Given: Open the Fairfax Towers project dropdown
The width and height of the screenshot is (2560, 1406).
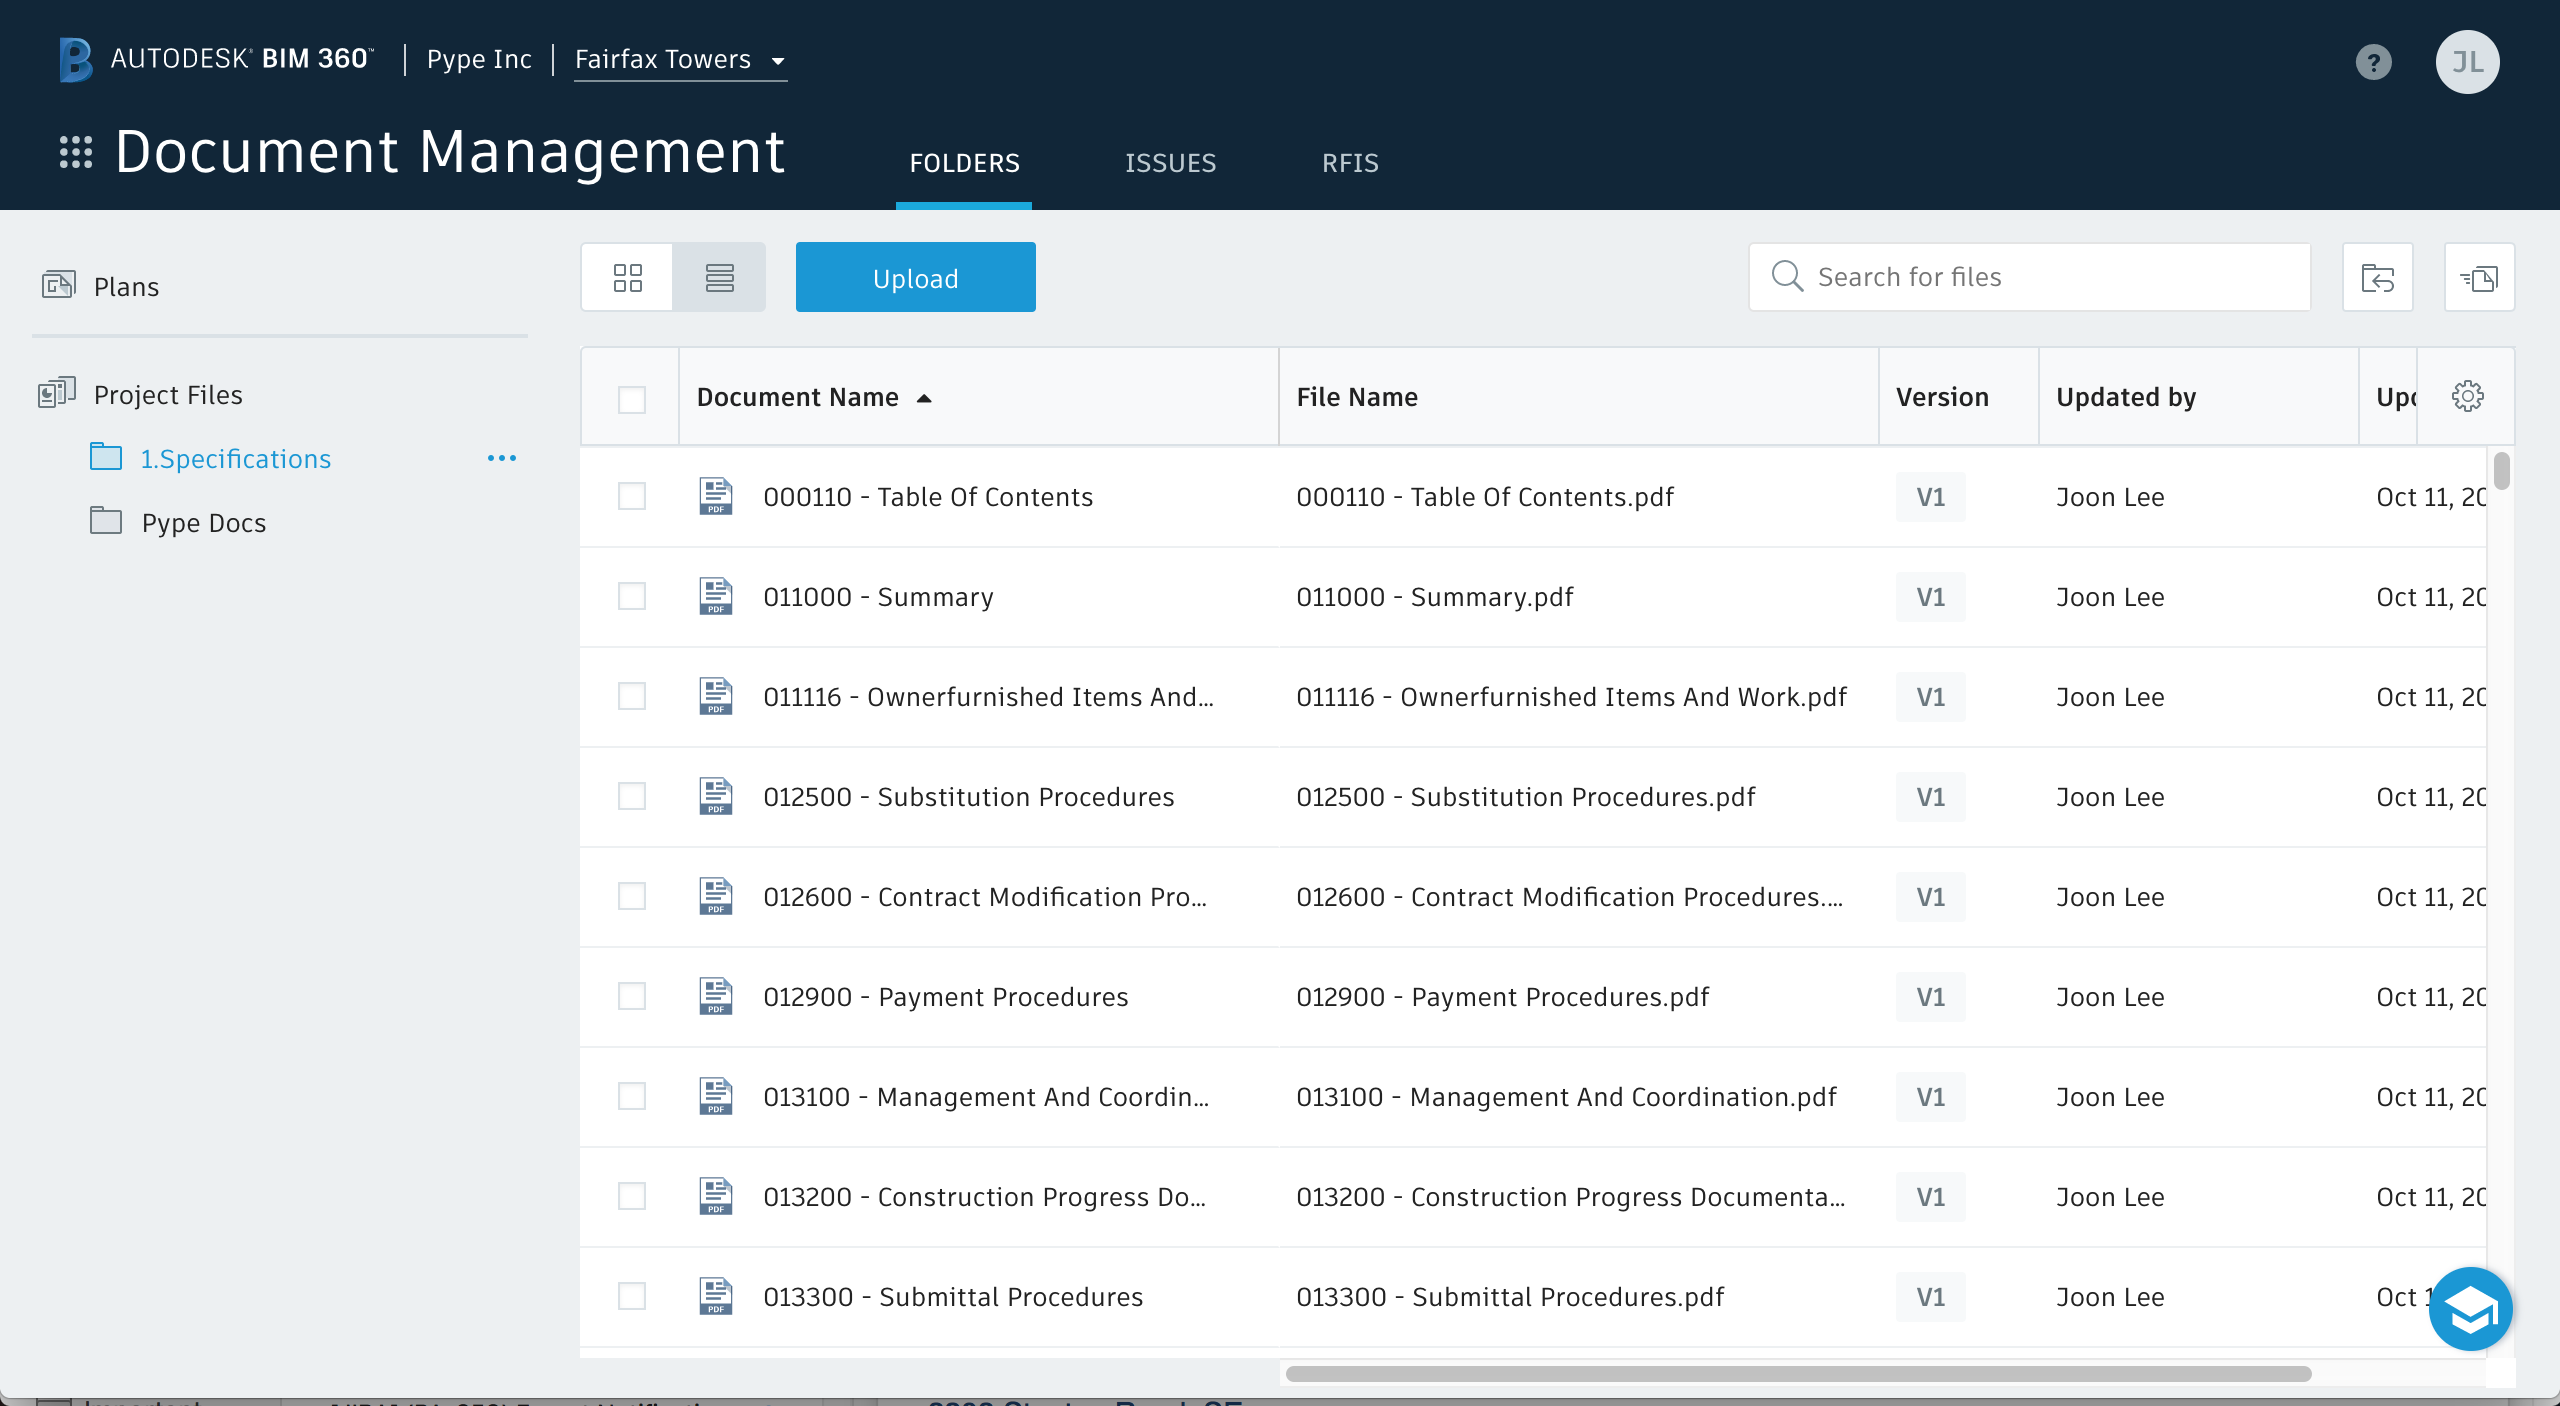Looking at the screenshot, I should [680, 60].
